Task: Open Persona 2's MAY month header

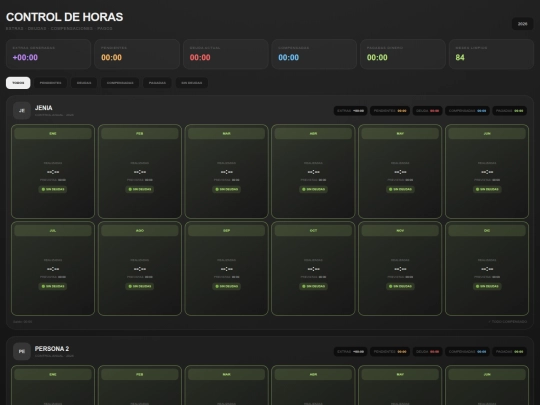Action: (x=400, y=374)
